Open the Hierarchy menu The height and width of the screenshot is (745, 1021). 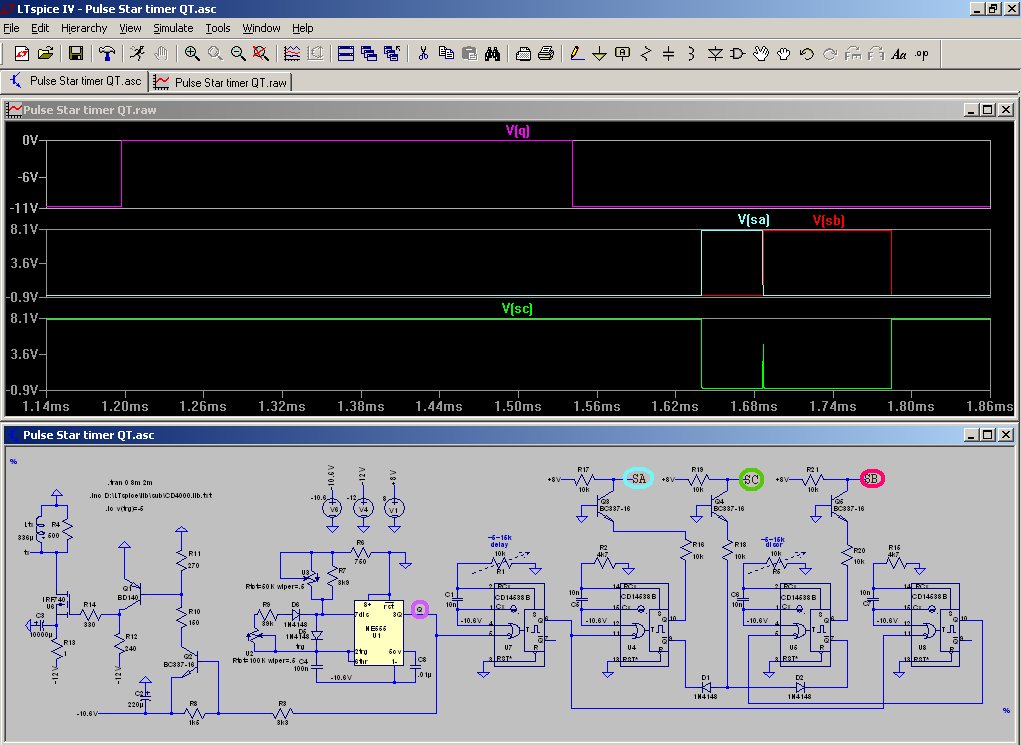84,28
